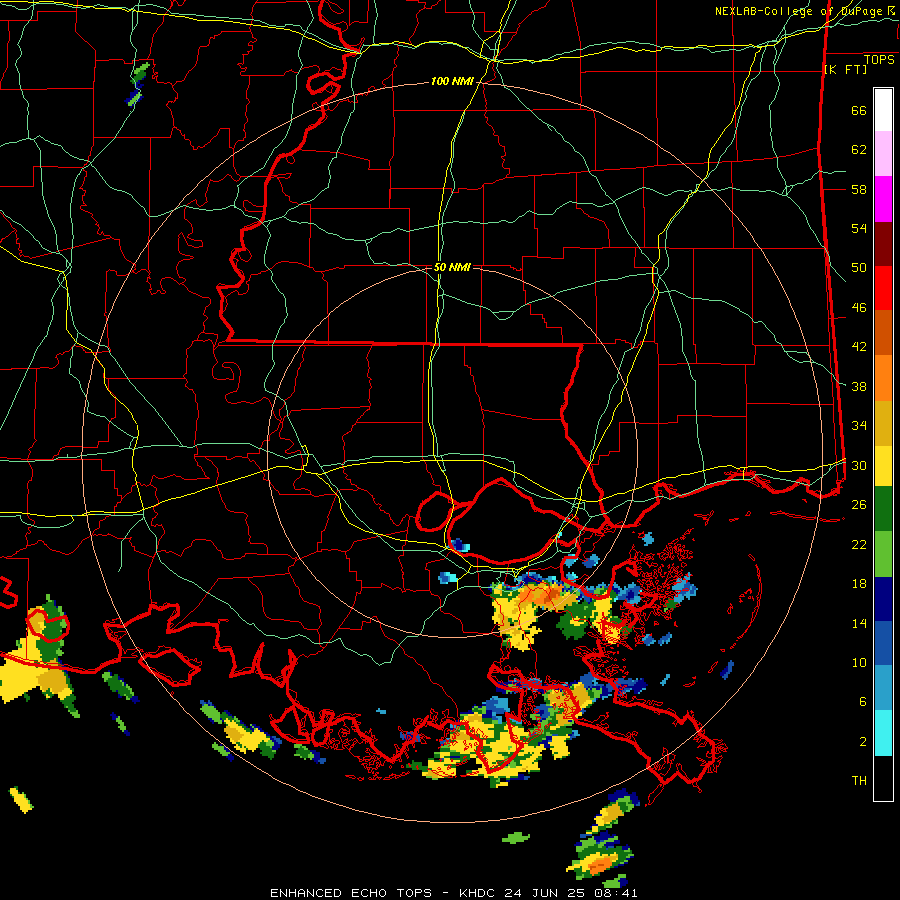
Task: Click the light green 18-22 kft legend swatch
Action: [x=883, y=554]
